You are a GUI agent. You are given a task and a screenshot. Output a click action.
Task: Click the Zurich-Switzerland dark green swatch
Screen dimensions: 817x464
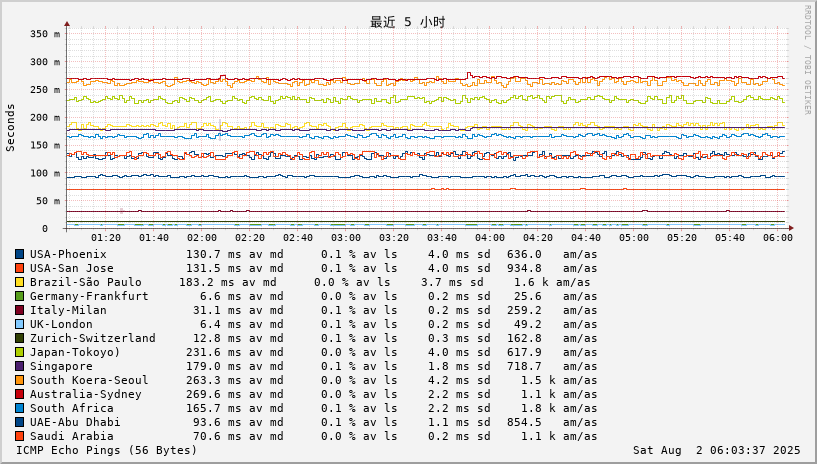19,338
